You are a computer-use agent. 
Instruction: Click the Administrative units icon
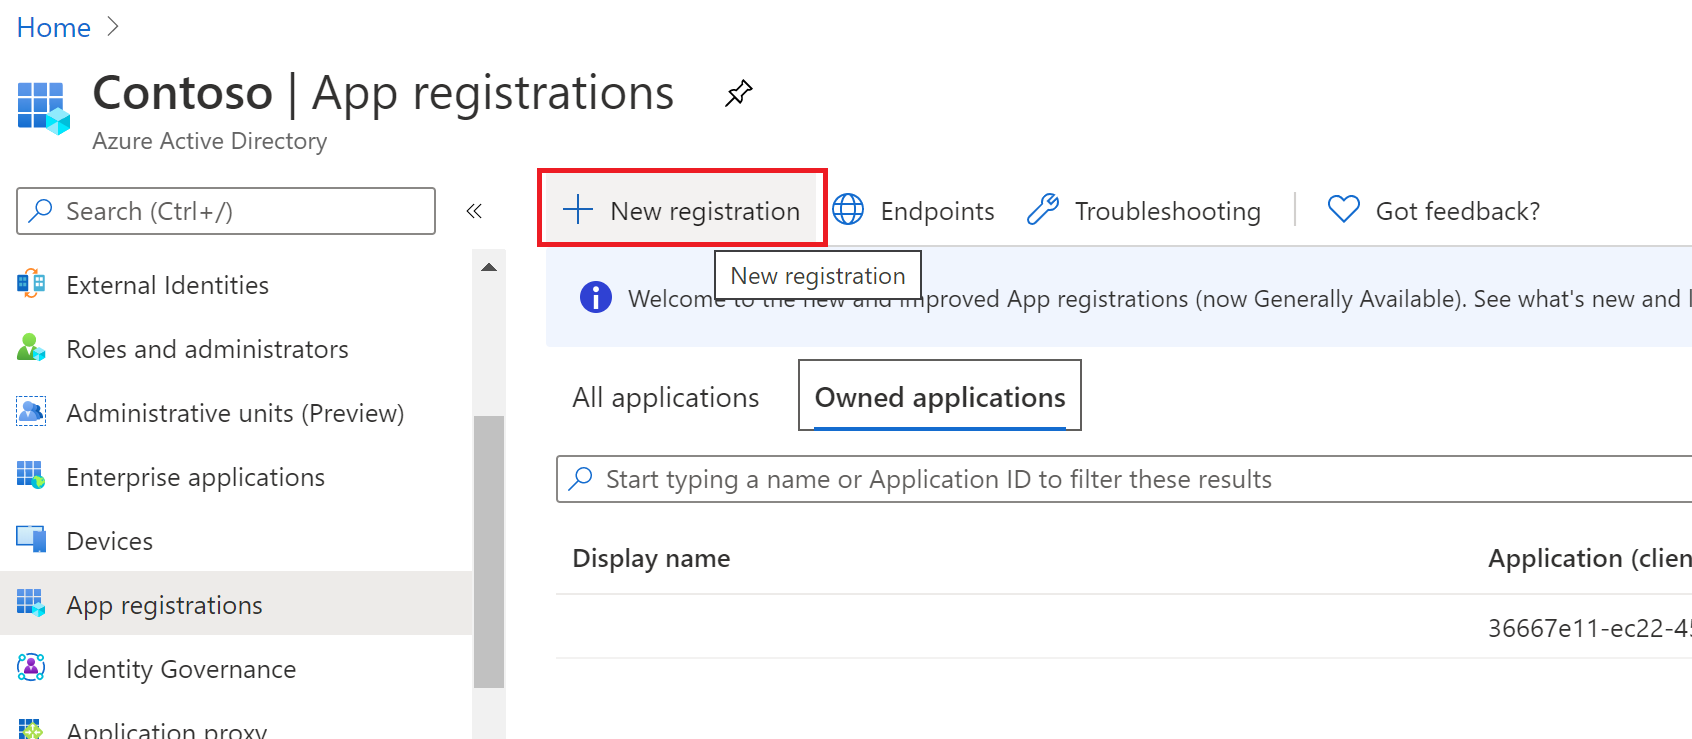click(x=31, y=412)
